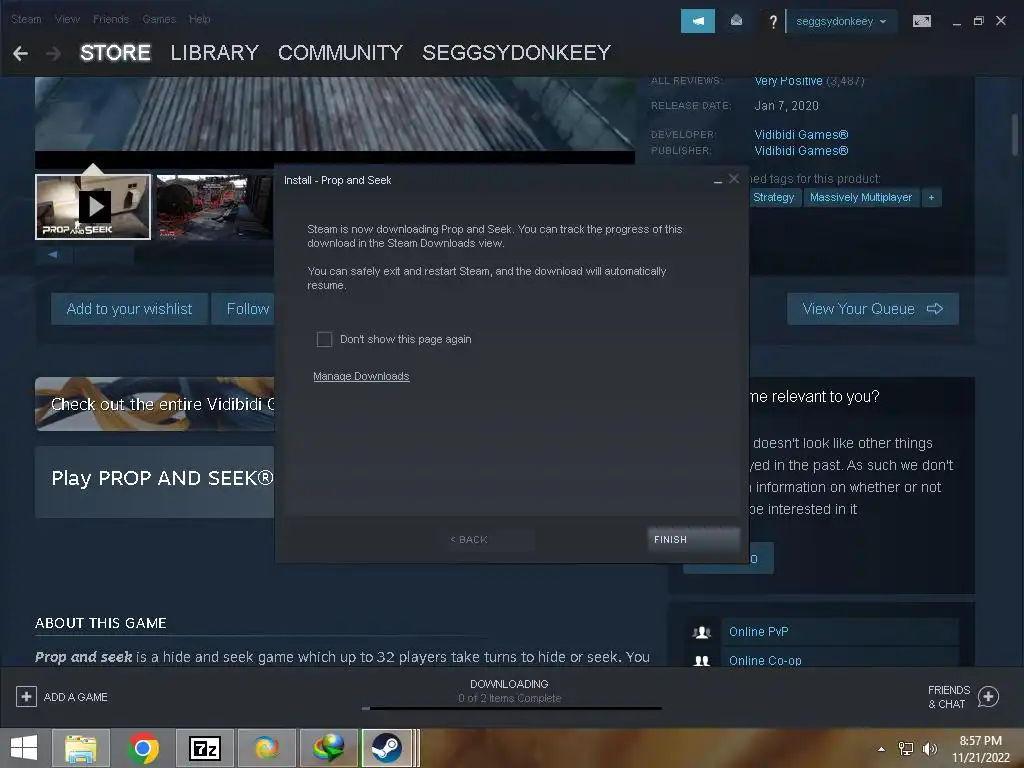Viewport: 1024px width, 768px height.
Task: Open Friends & Chat plus icon
Action: [988, 697]
